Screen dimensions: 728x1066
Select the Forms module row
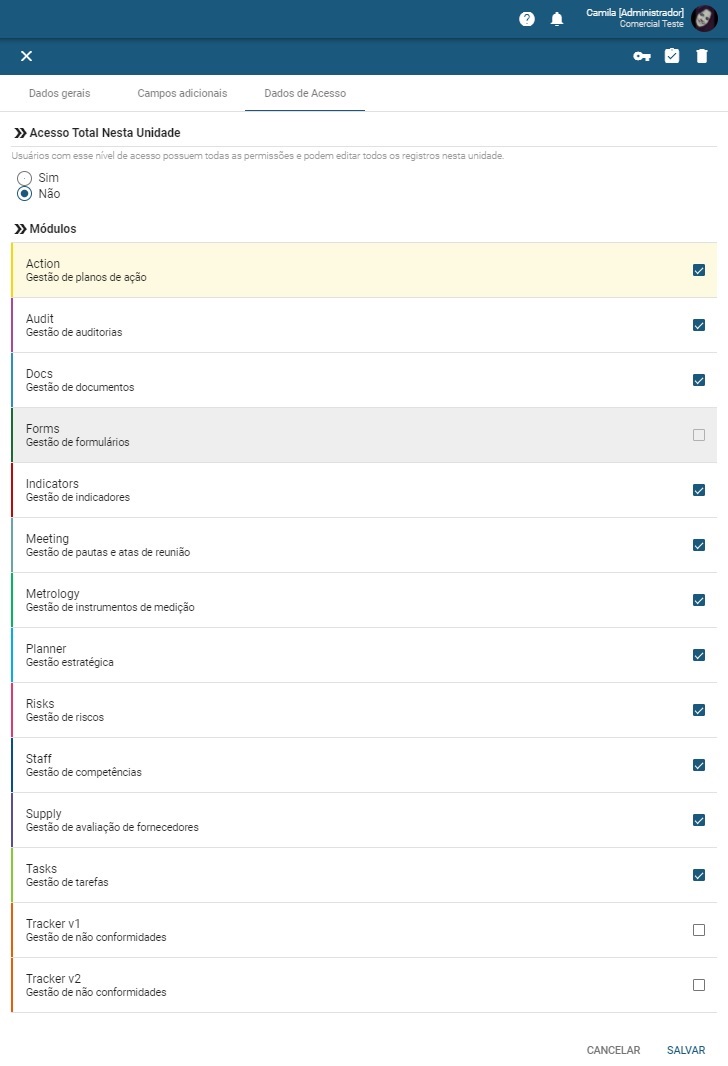(364, 435)
